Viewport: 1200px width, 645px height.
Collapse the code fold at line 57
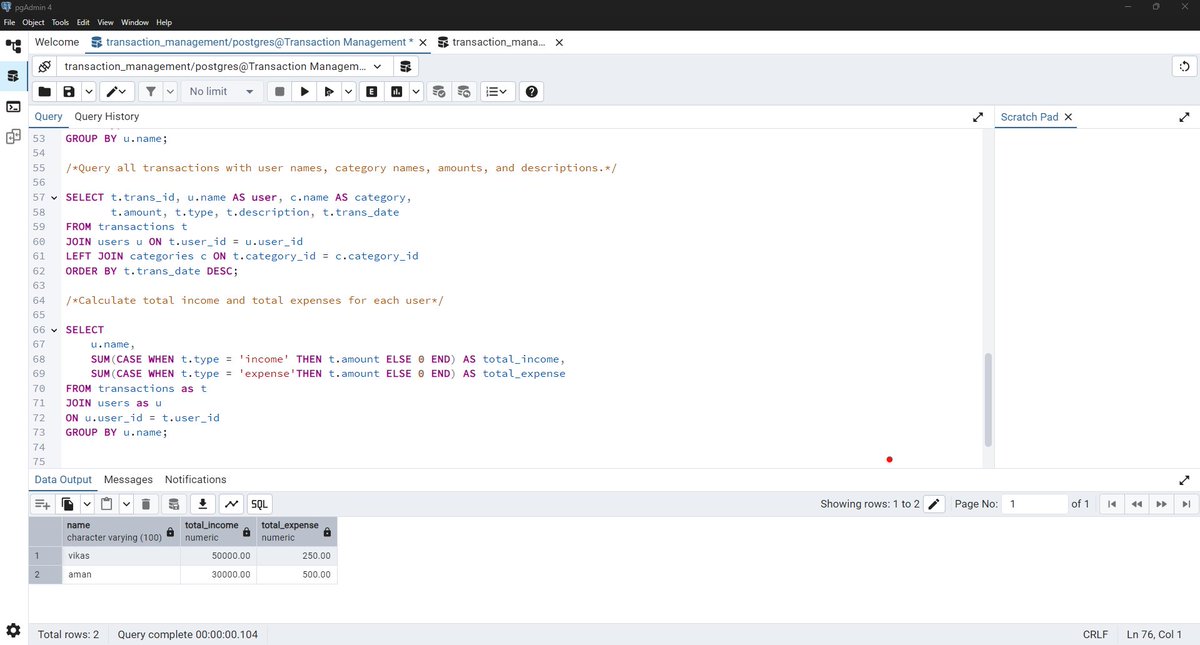pos(54,198)
